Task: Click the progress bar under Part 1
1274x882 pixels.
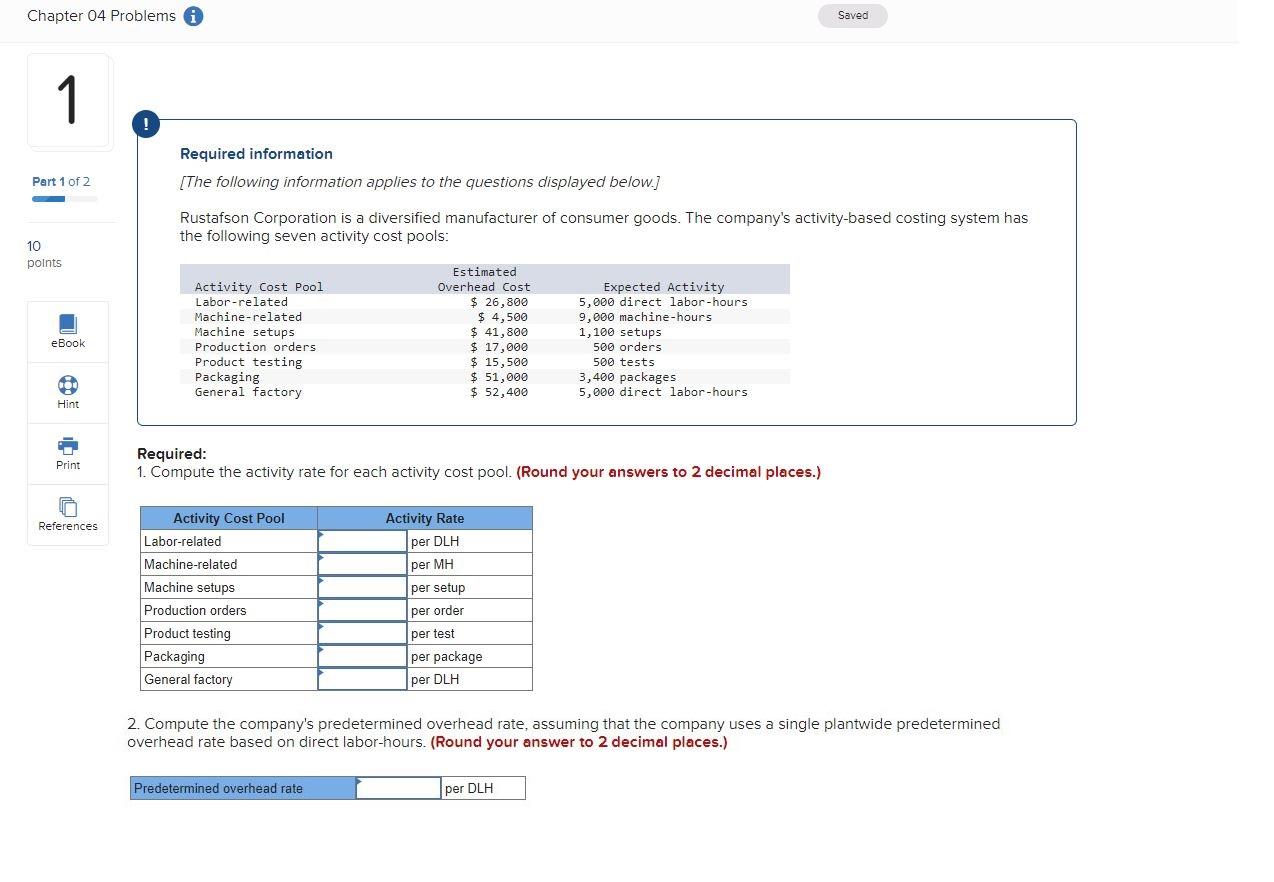Action: point(63,198)
